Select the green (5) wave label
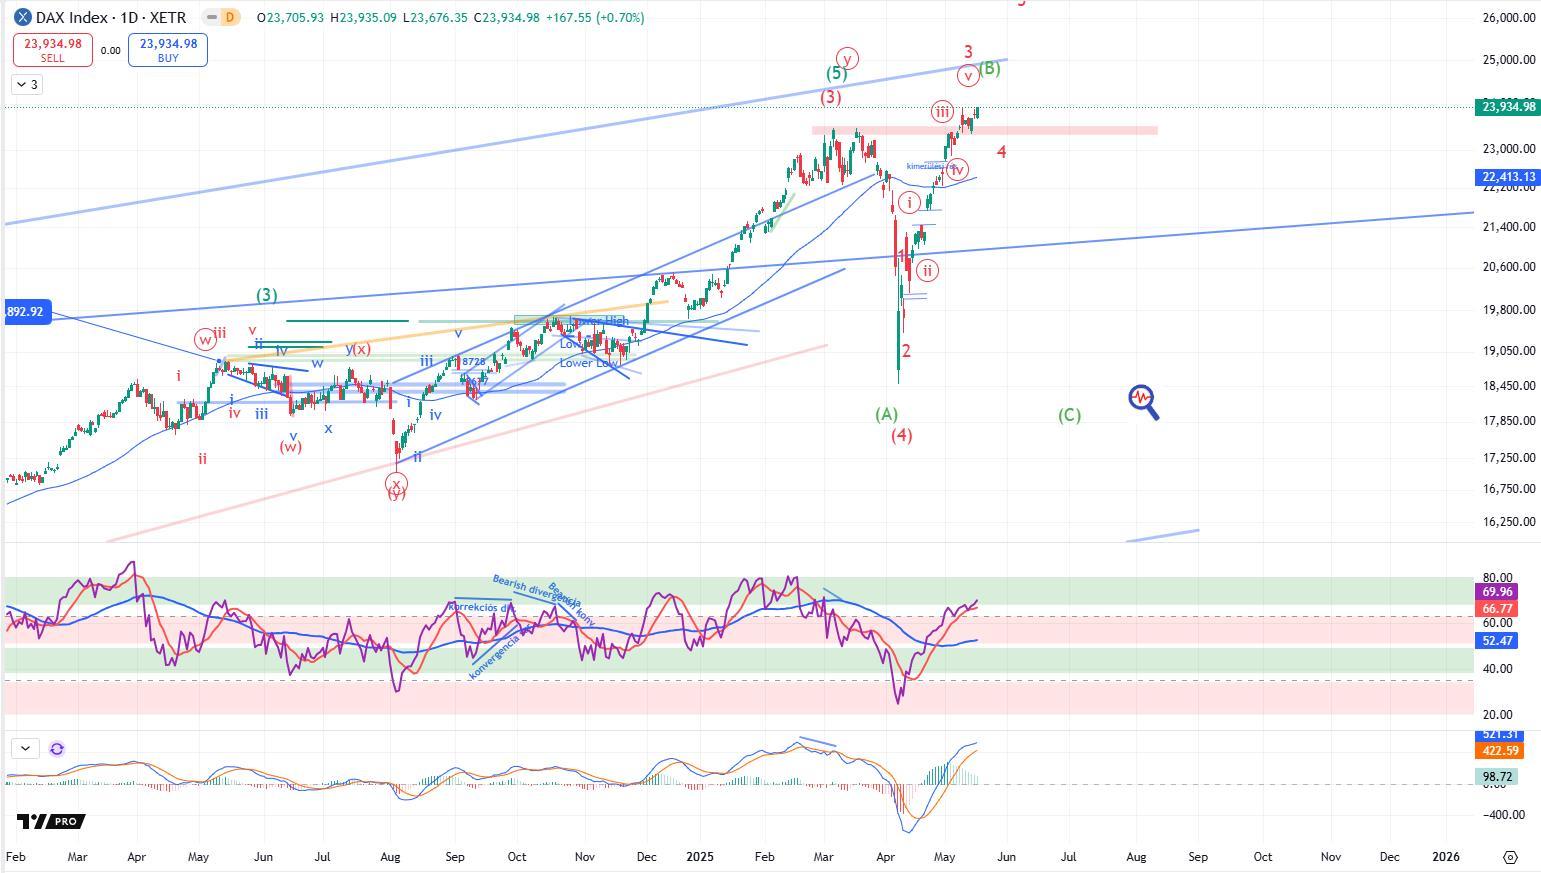This screenshot has height=873, width=1541. (x=837, y=73)
